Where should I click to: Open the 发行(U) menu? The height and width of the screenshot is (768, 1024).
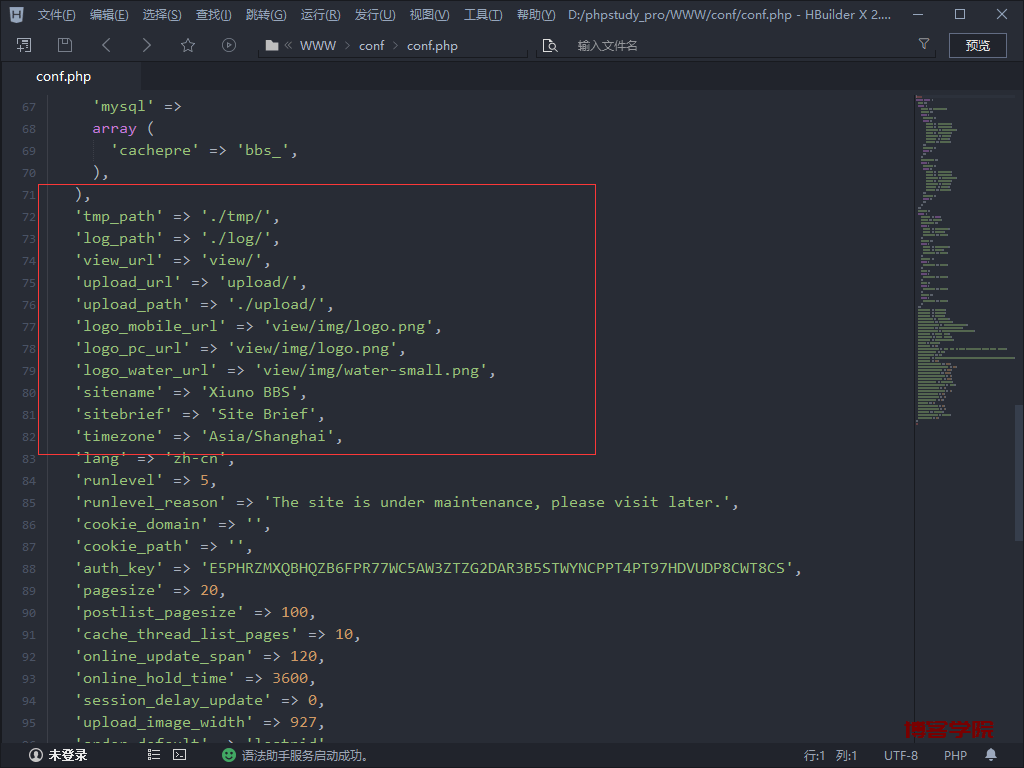click(x=375, y=14)
